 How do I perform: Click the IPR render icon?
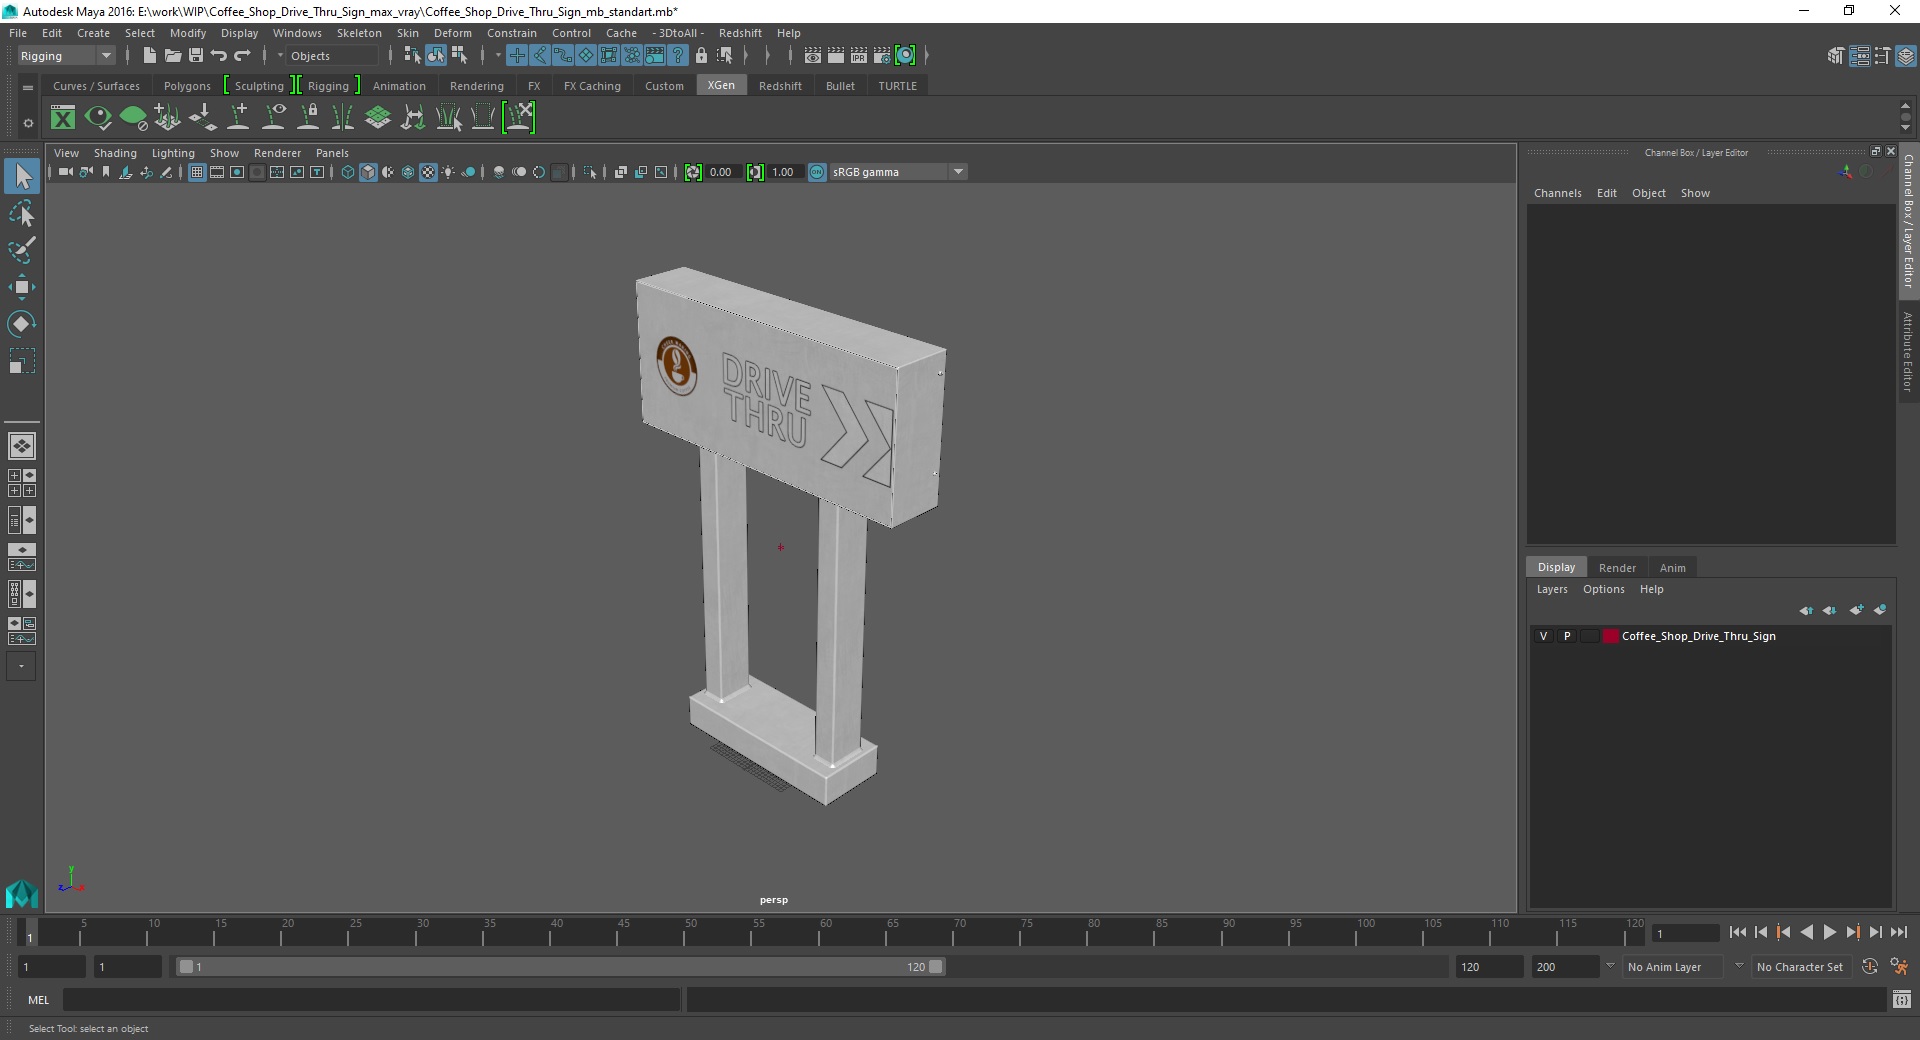[x=859, y=56]
